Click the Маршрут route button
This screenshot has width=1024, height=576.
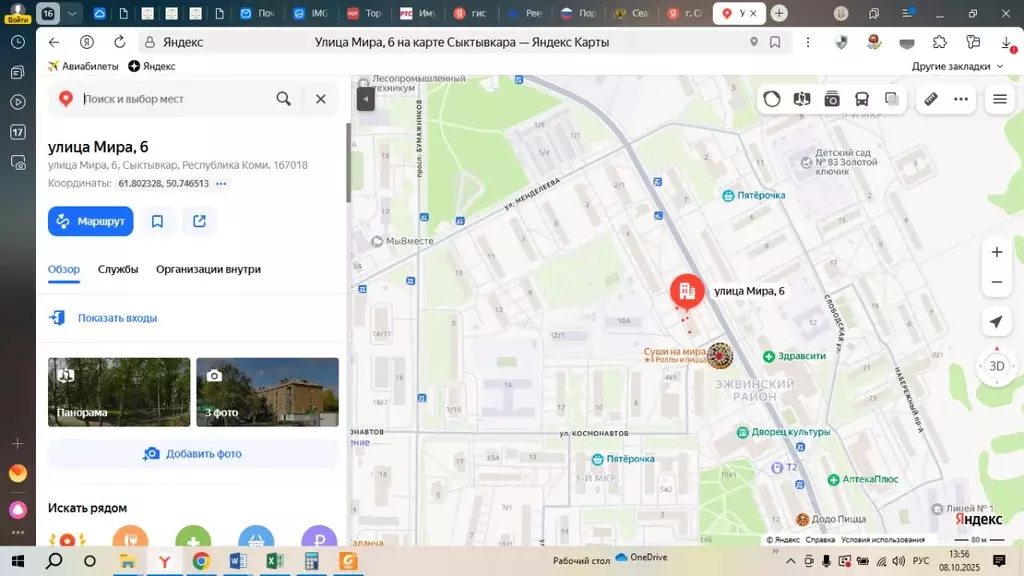point(90,221)
